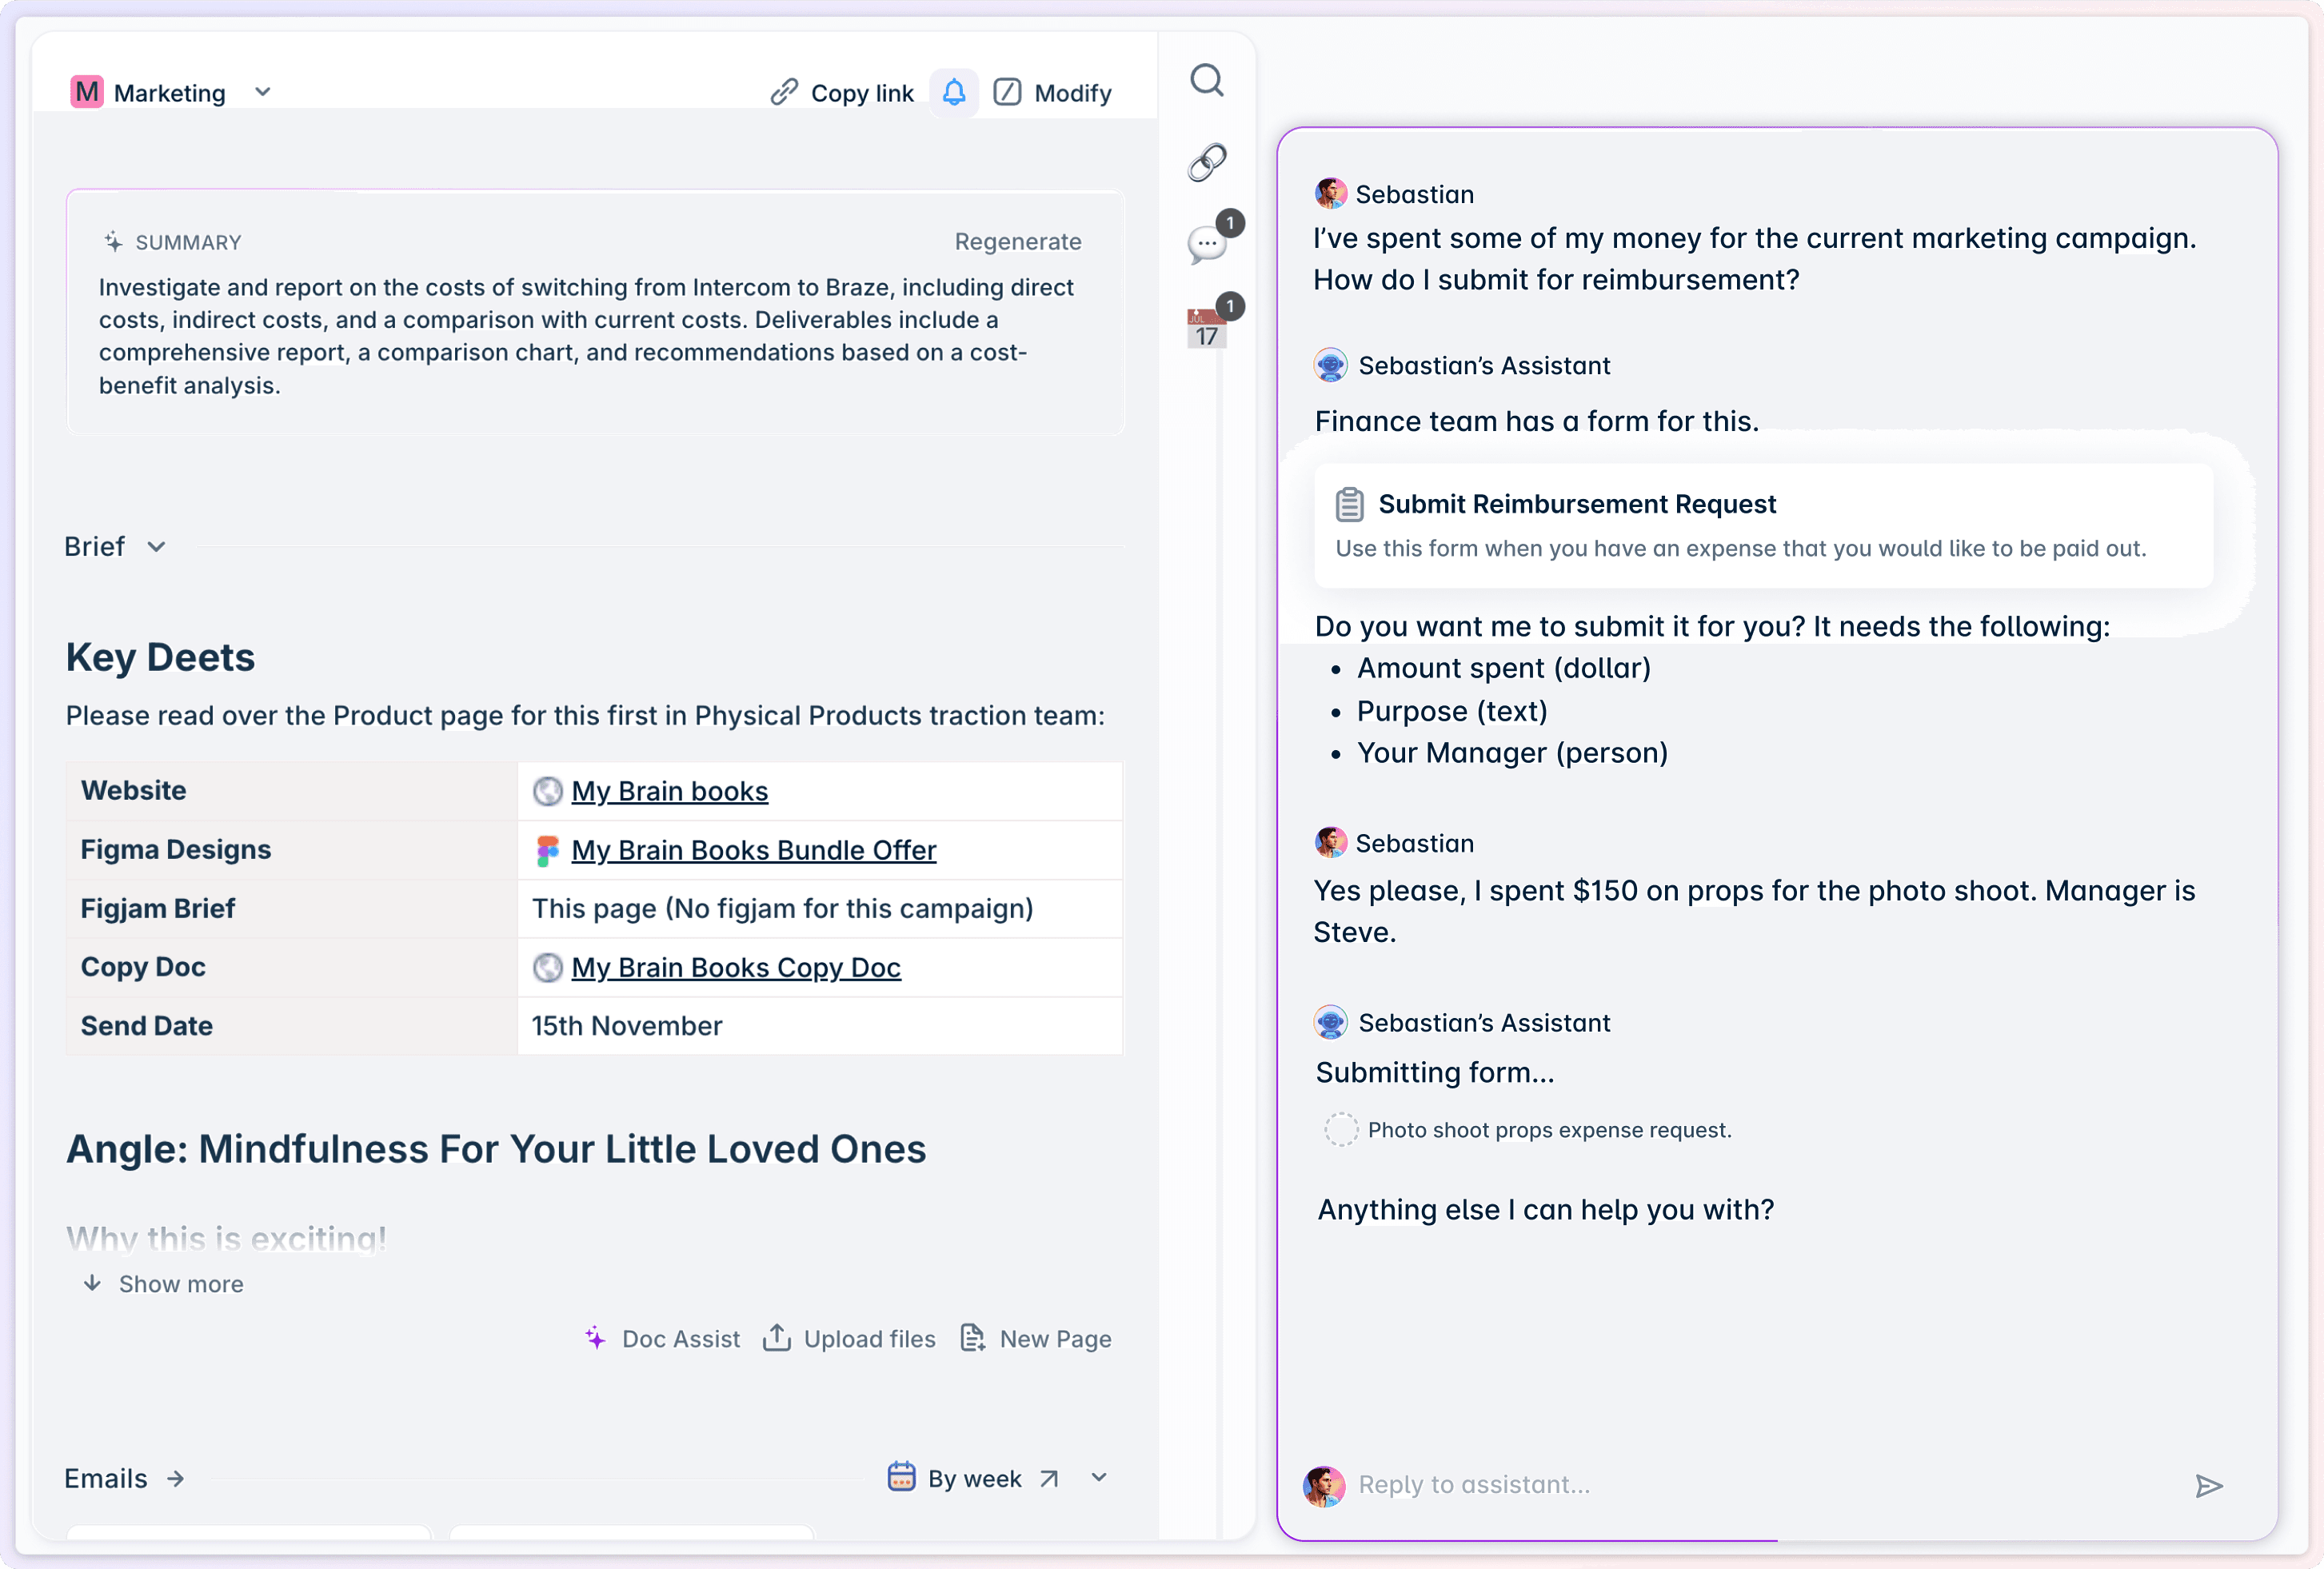Collapse the Brief section chevron
The width and height of the screenshot is (2324, 1569).
point(156,547)
